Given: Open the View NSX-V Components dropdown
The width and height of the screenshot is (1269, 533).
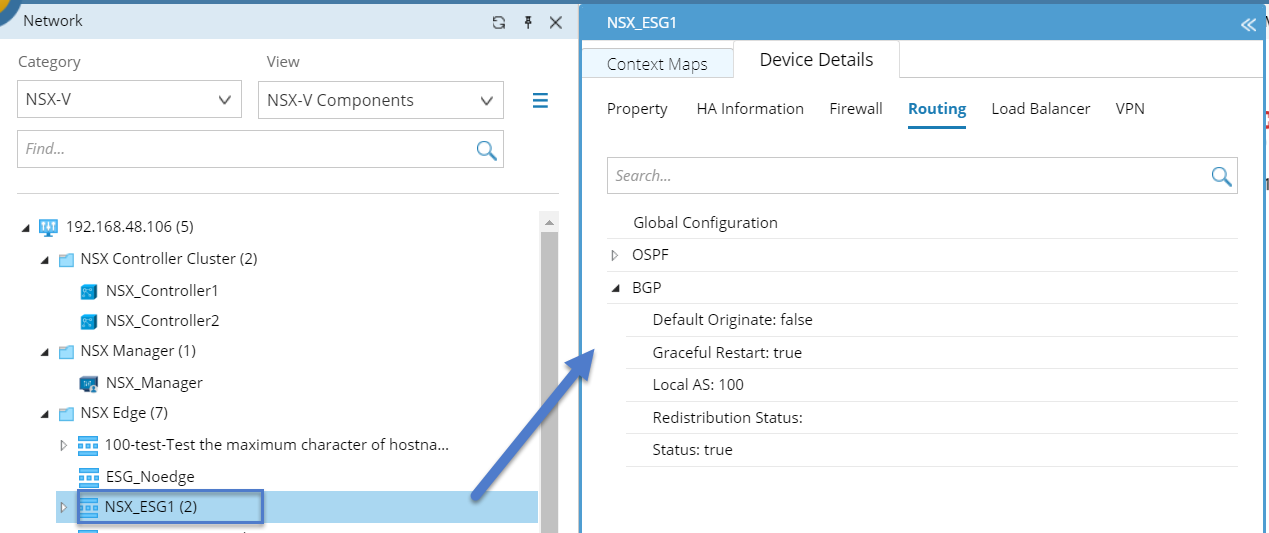Looking at the screenshot, I should [380, 100].
